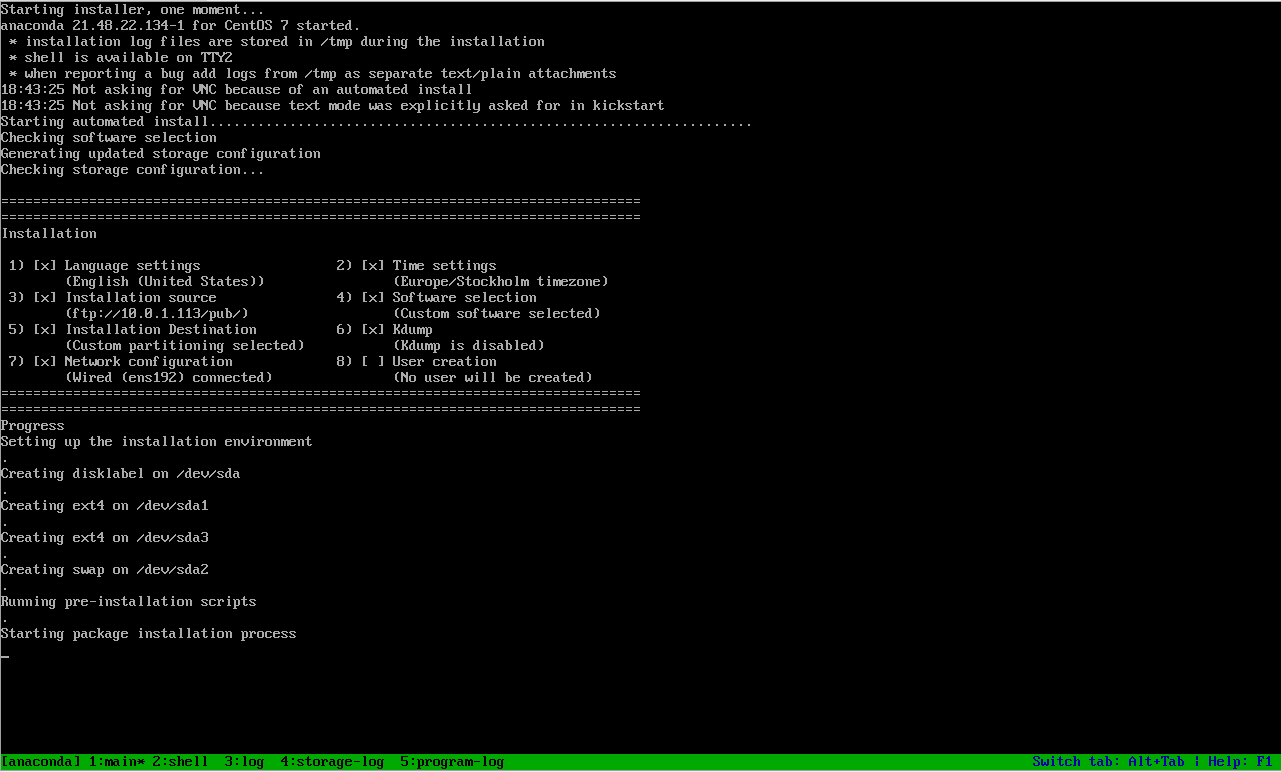Click the 'Help: F1' hint

point(1240,762)
